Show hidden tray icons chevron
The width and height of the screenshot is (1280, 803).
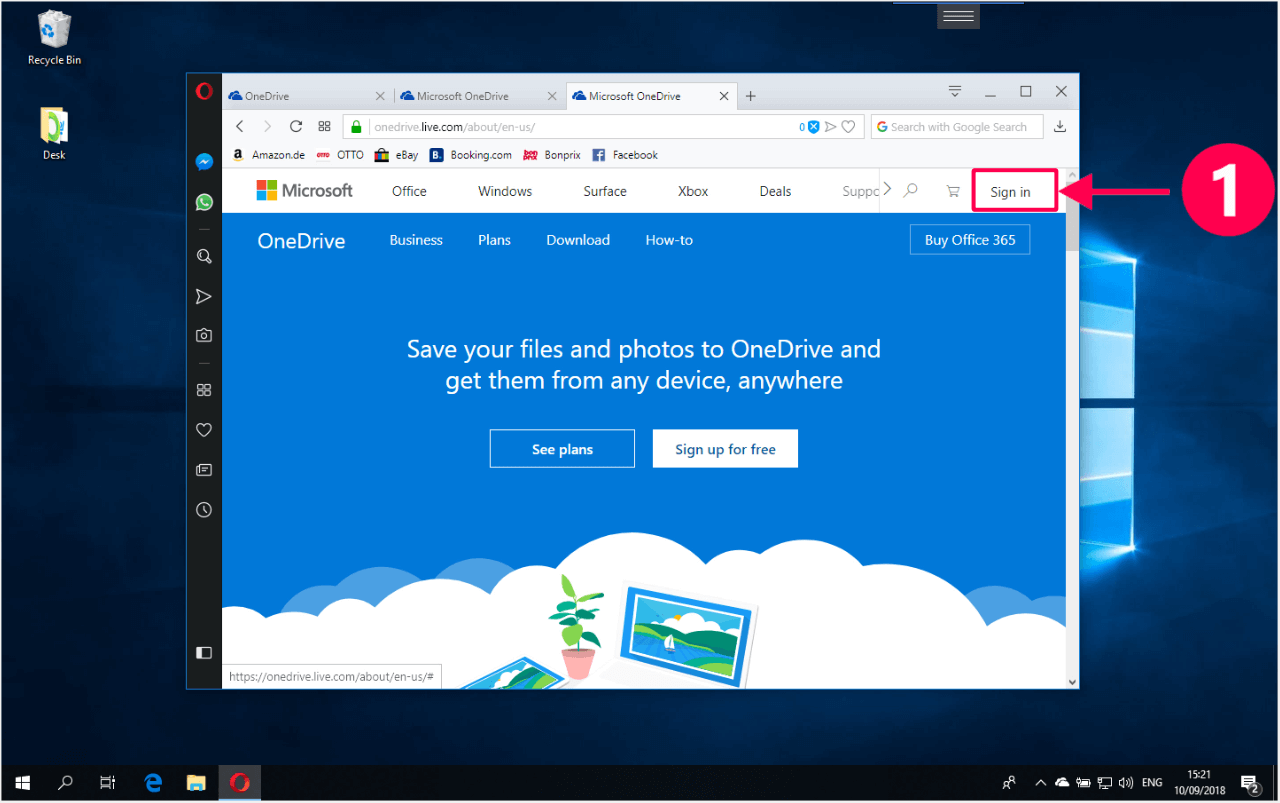point(1040,783)
